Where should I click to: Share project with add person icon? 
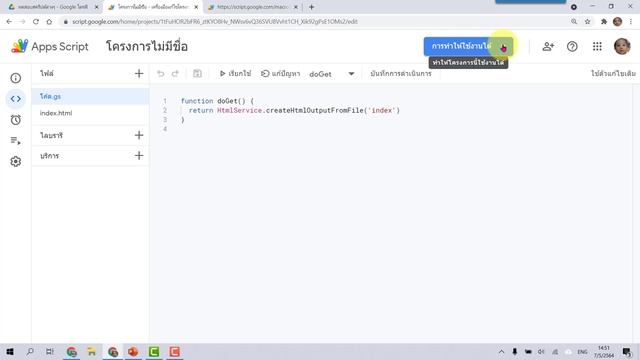548,47
